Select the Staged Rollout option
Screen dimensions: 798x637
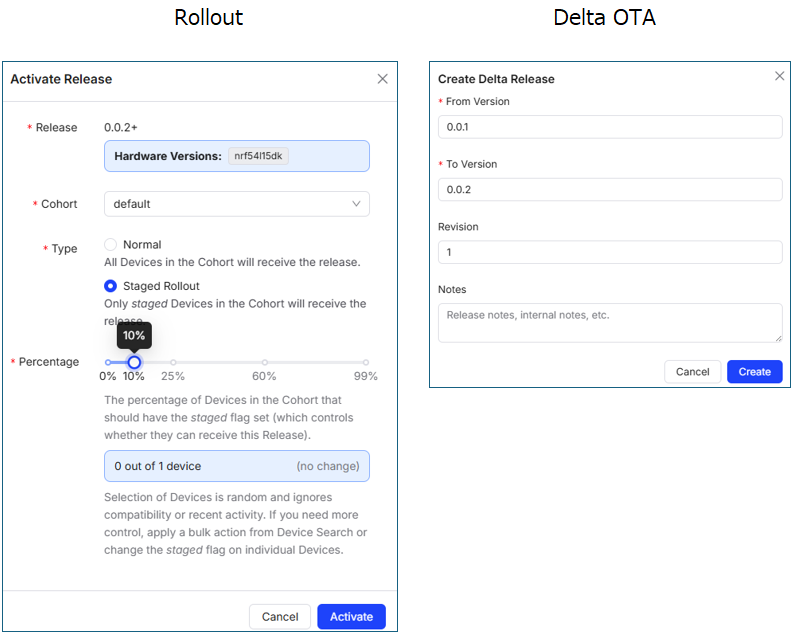(x=111, y=286)
